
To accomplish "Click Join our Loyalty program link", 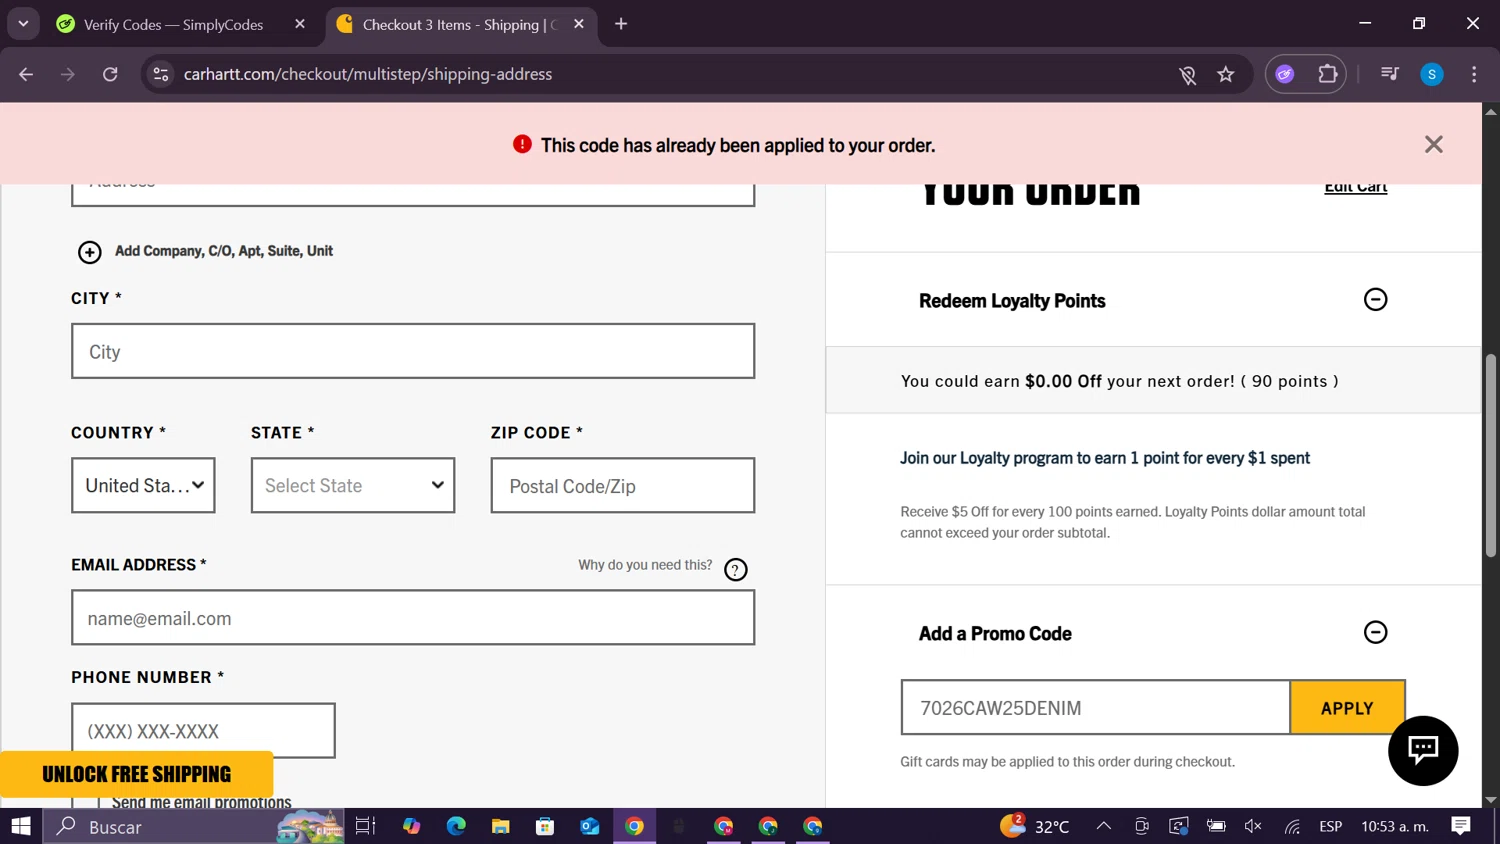I will (1105, 458).
